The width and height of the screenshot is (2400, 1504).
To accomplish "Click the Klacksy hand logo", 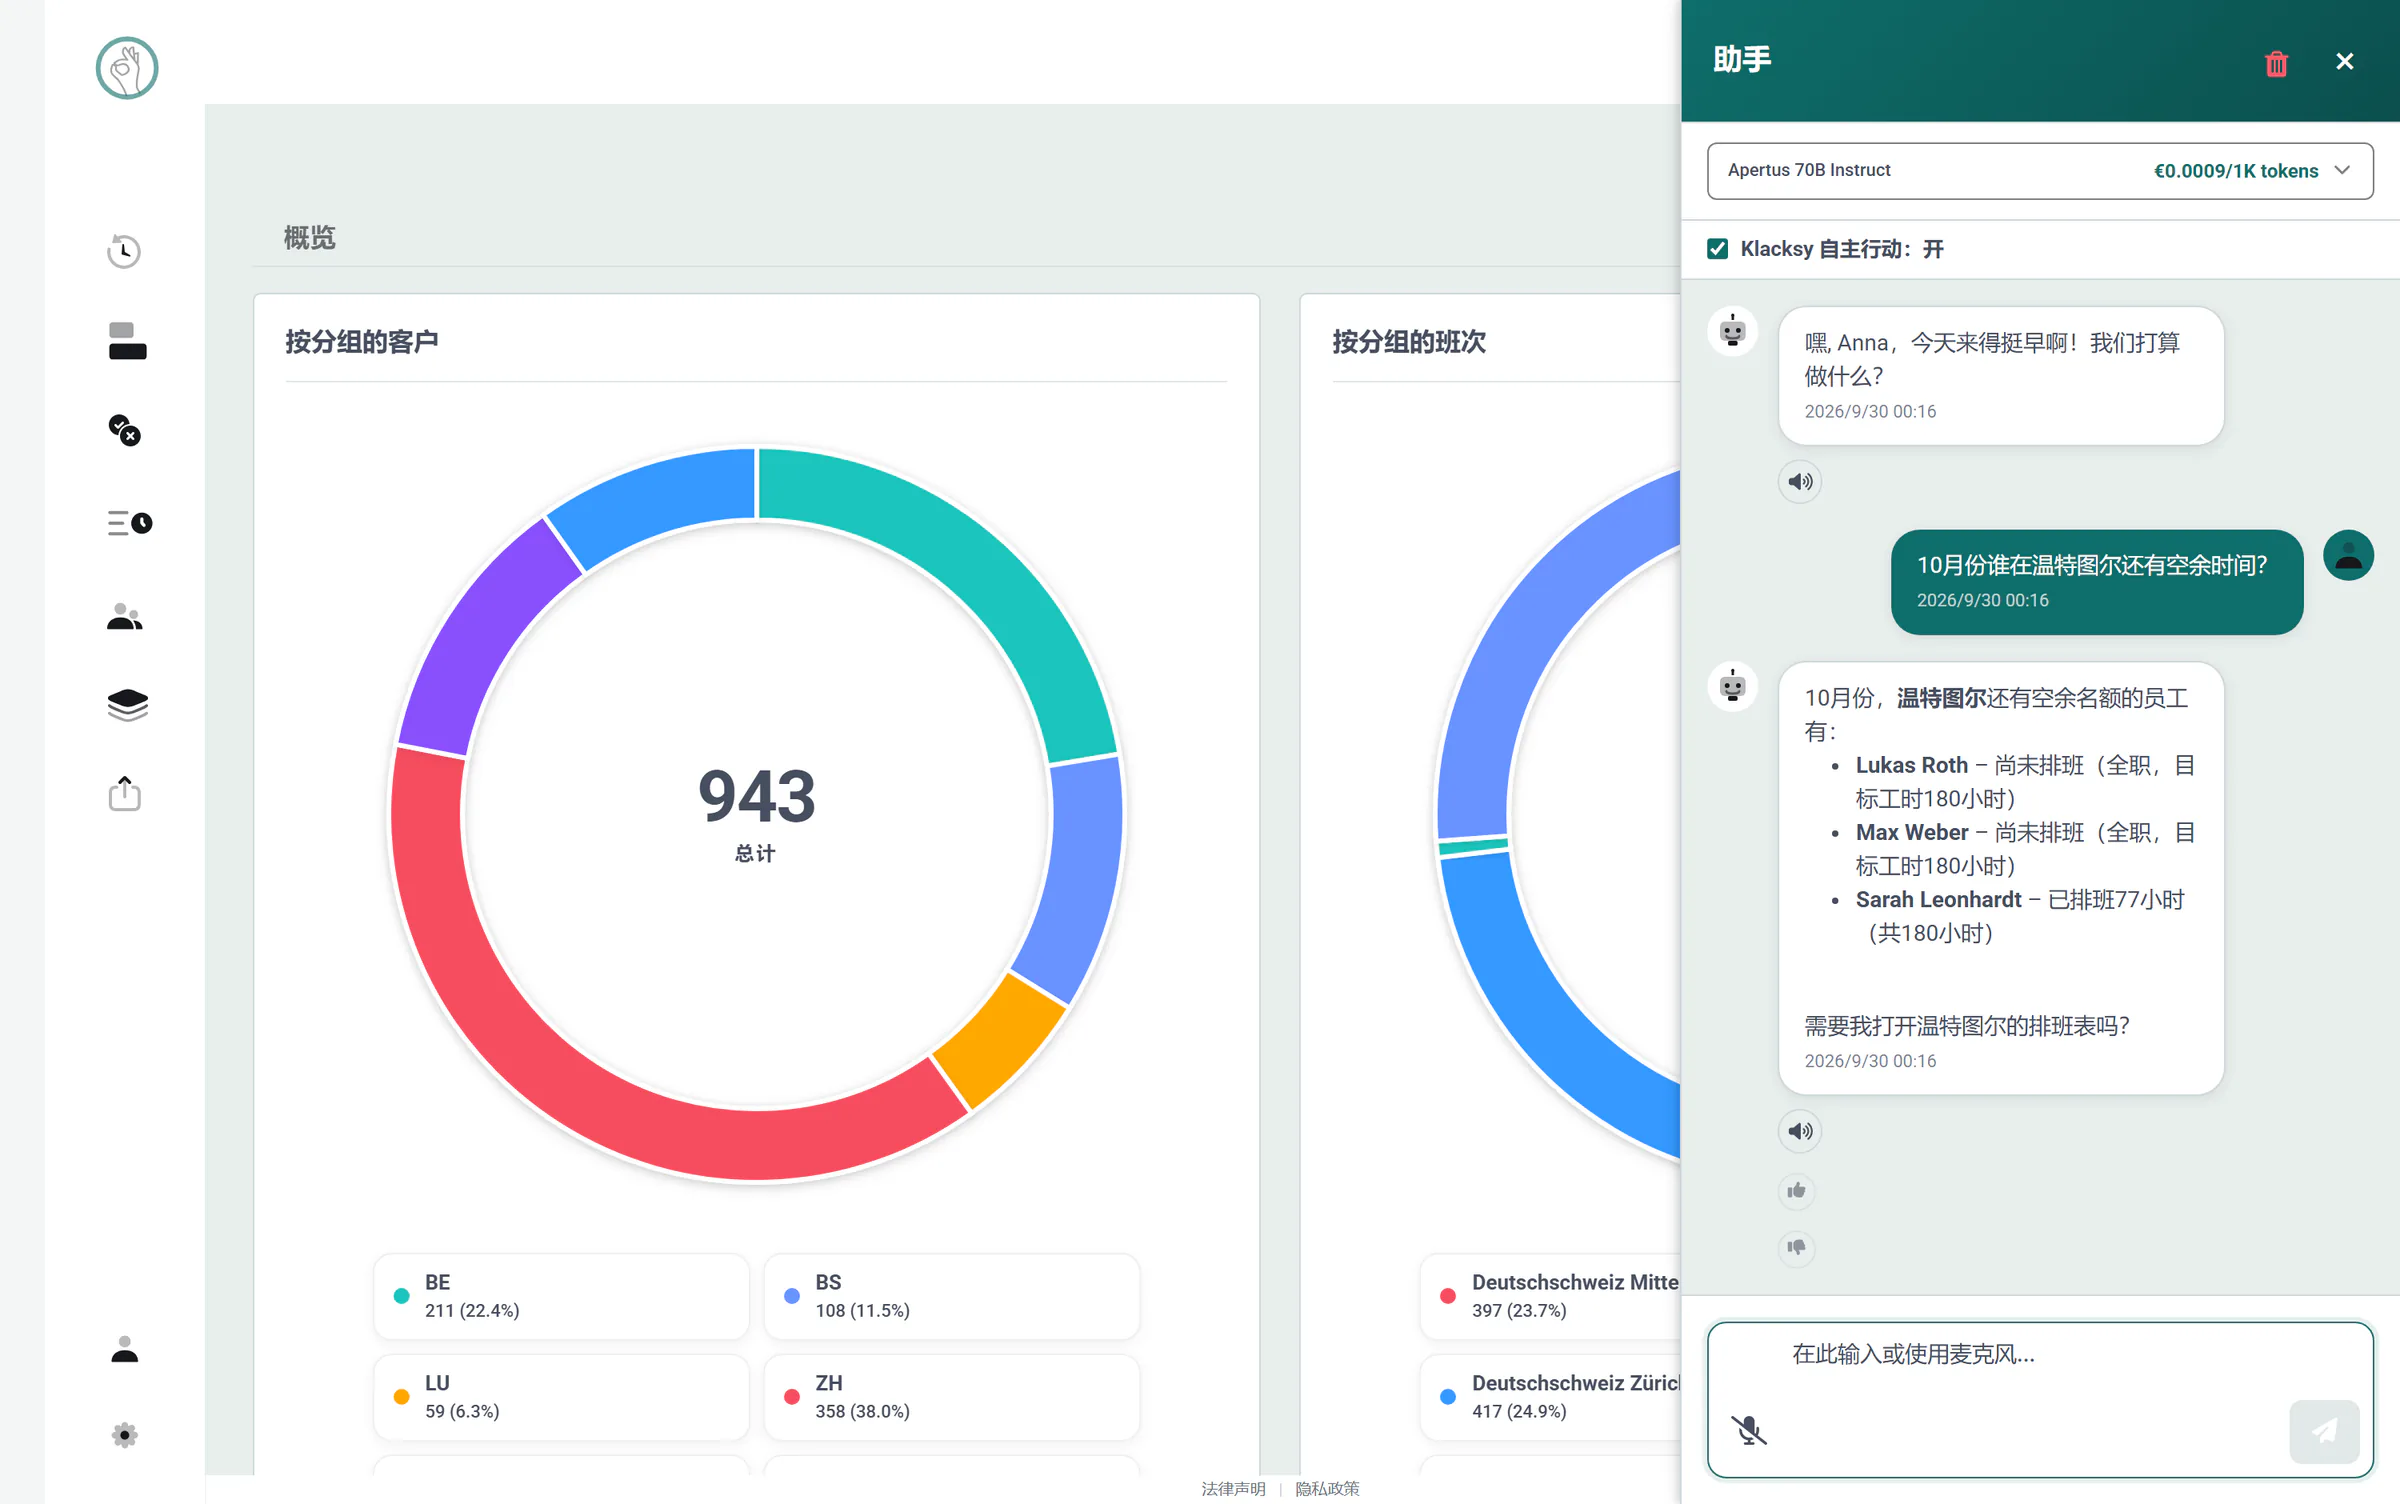I will (127, 68).
